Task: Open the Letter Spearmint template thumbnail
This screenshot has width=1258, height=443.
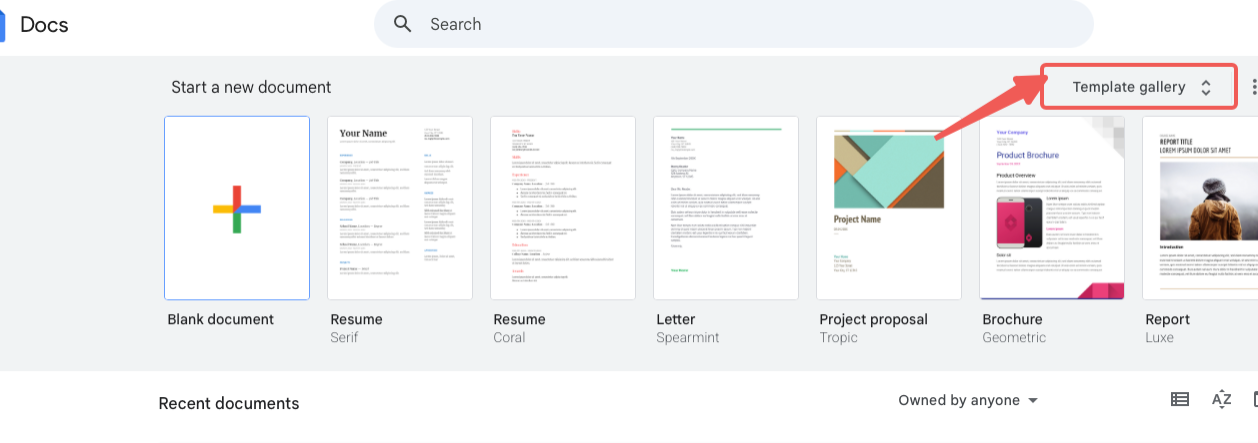Action: 726,208
